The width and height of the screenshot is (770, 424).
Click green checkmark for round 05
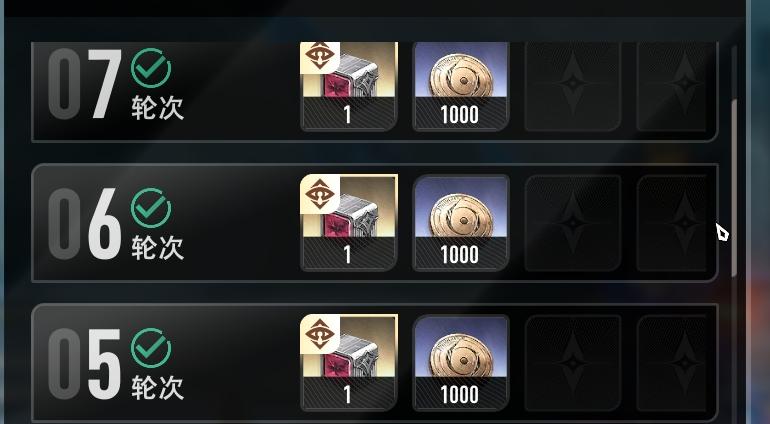tap(151, 348)
